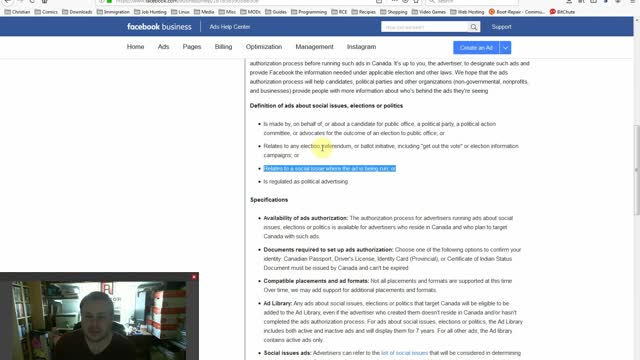The width and height of the screenshot is (640, 360).
Task: Click the 'Is made by, on behalf of' bullet
Action: click(x=380, y=128)
